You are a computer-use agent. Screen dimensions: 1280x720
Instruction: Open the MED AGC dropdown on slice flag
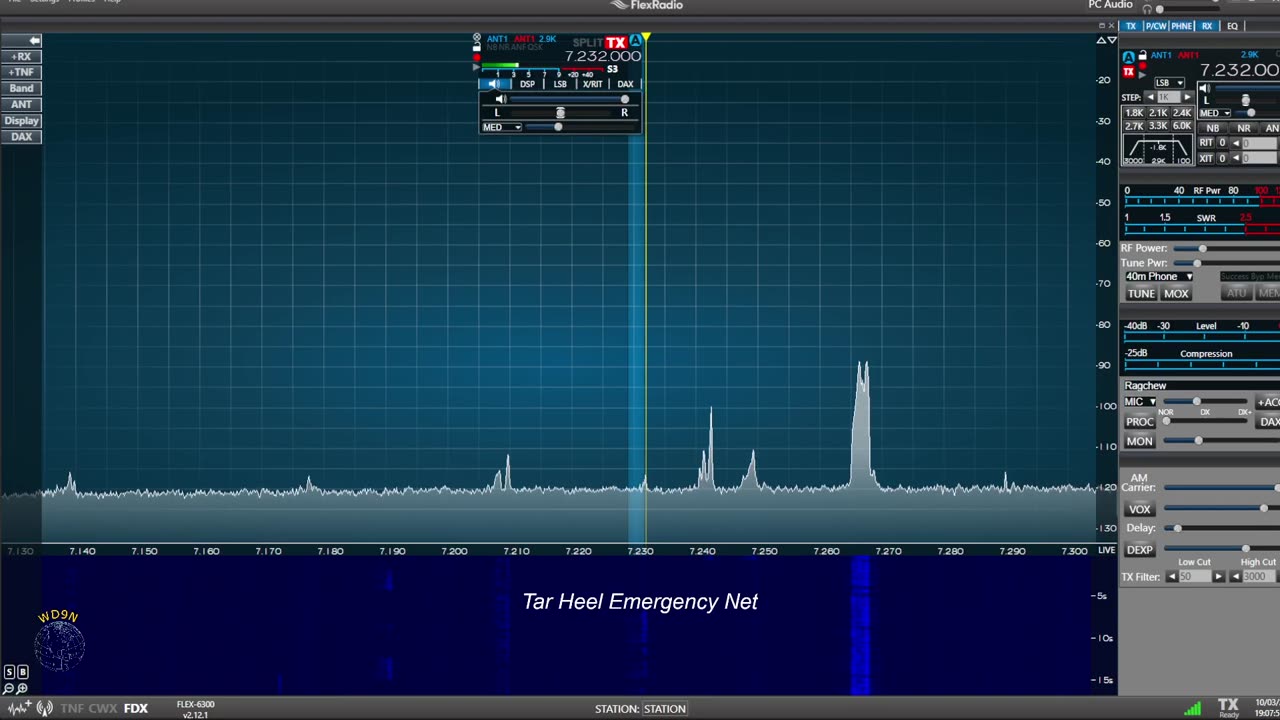pos(502,127)
